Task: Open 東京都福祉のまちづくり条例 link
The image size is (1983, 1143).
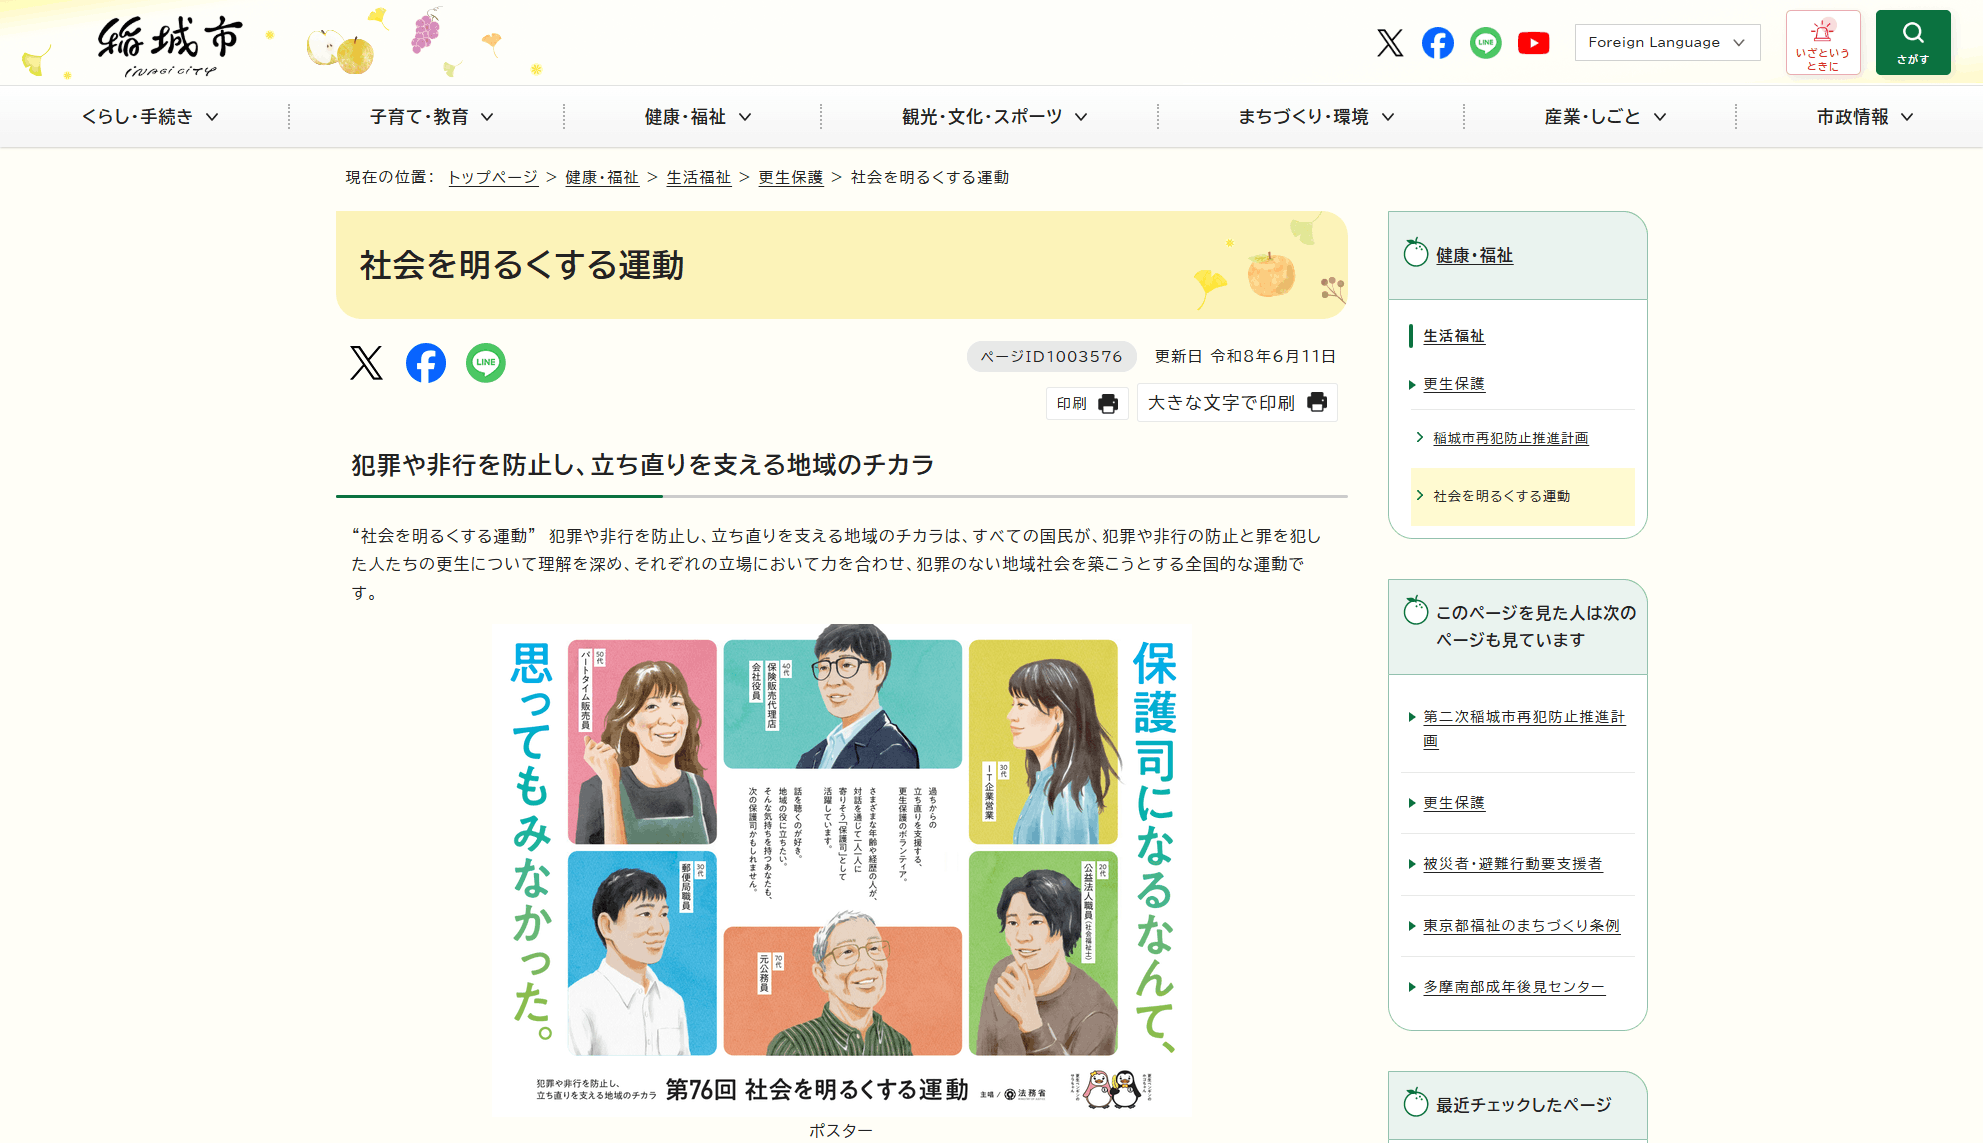Action: coord(1521,926)
